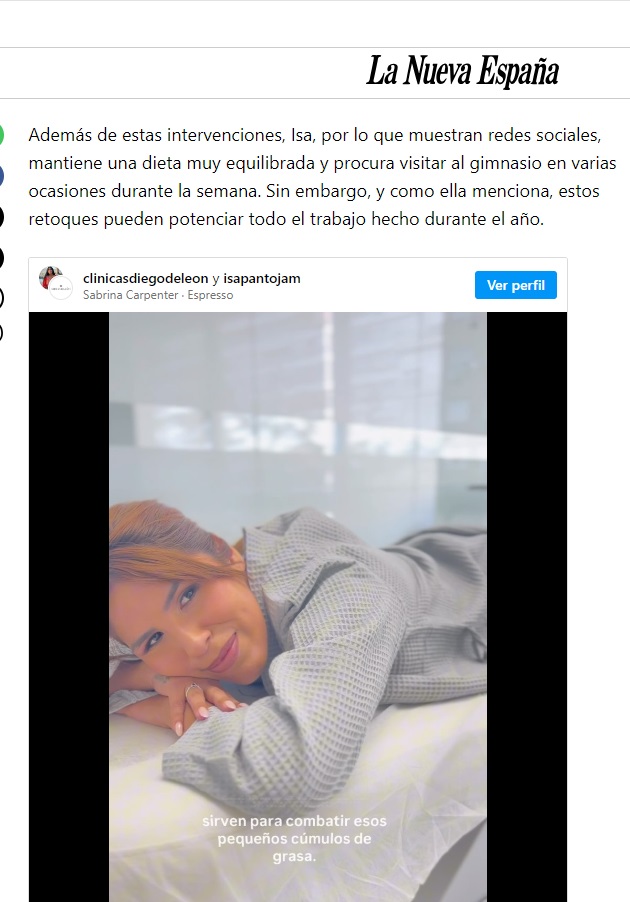Click the lower black circular share icon
630x902 pixels.
(1, 258)
